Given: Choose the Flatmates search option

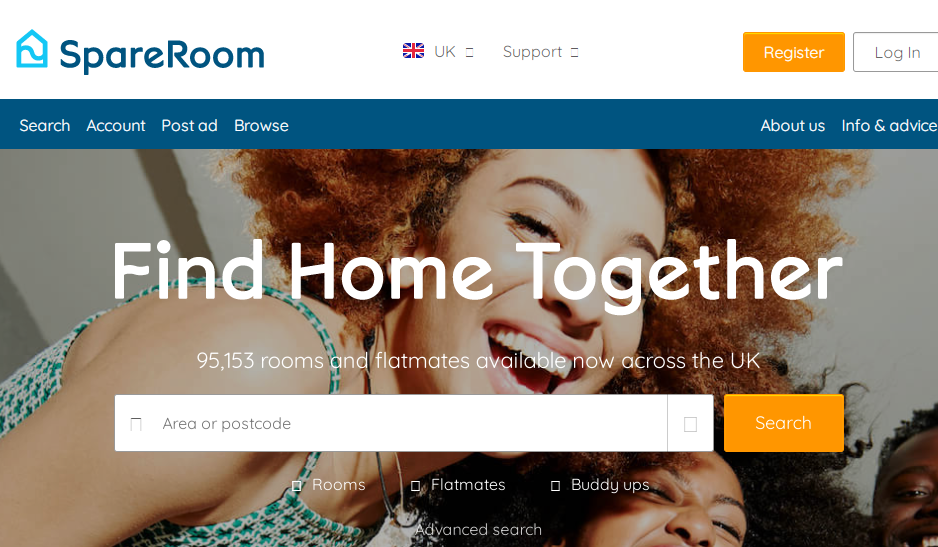Looking at the screenshot, I should 468,485.
